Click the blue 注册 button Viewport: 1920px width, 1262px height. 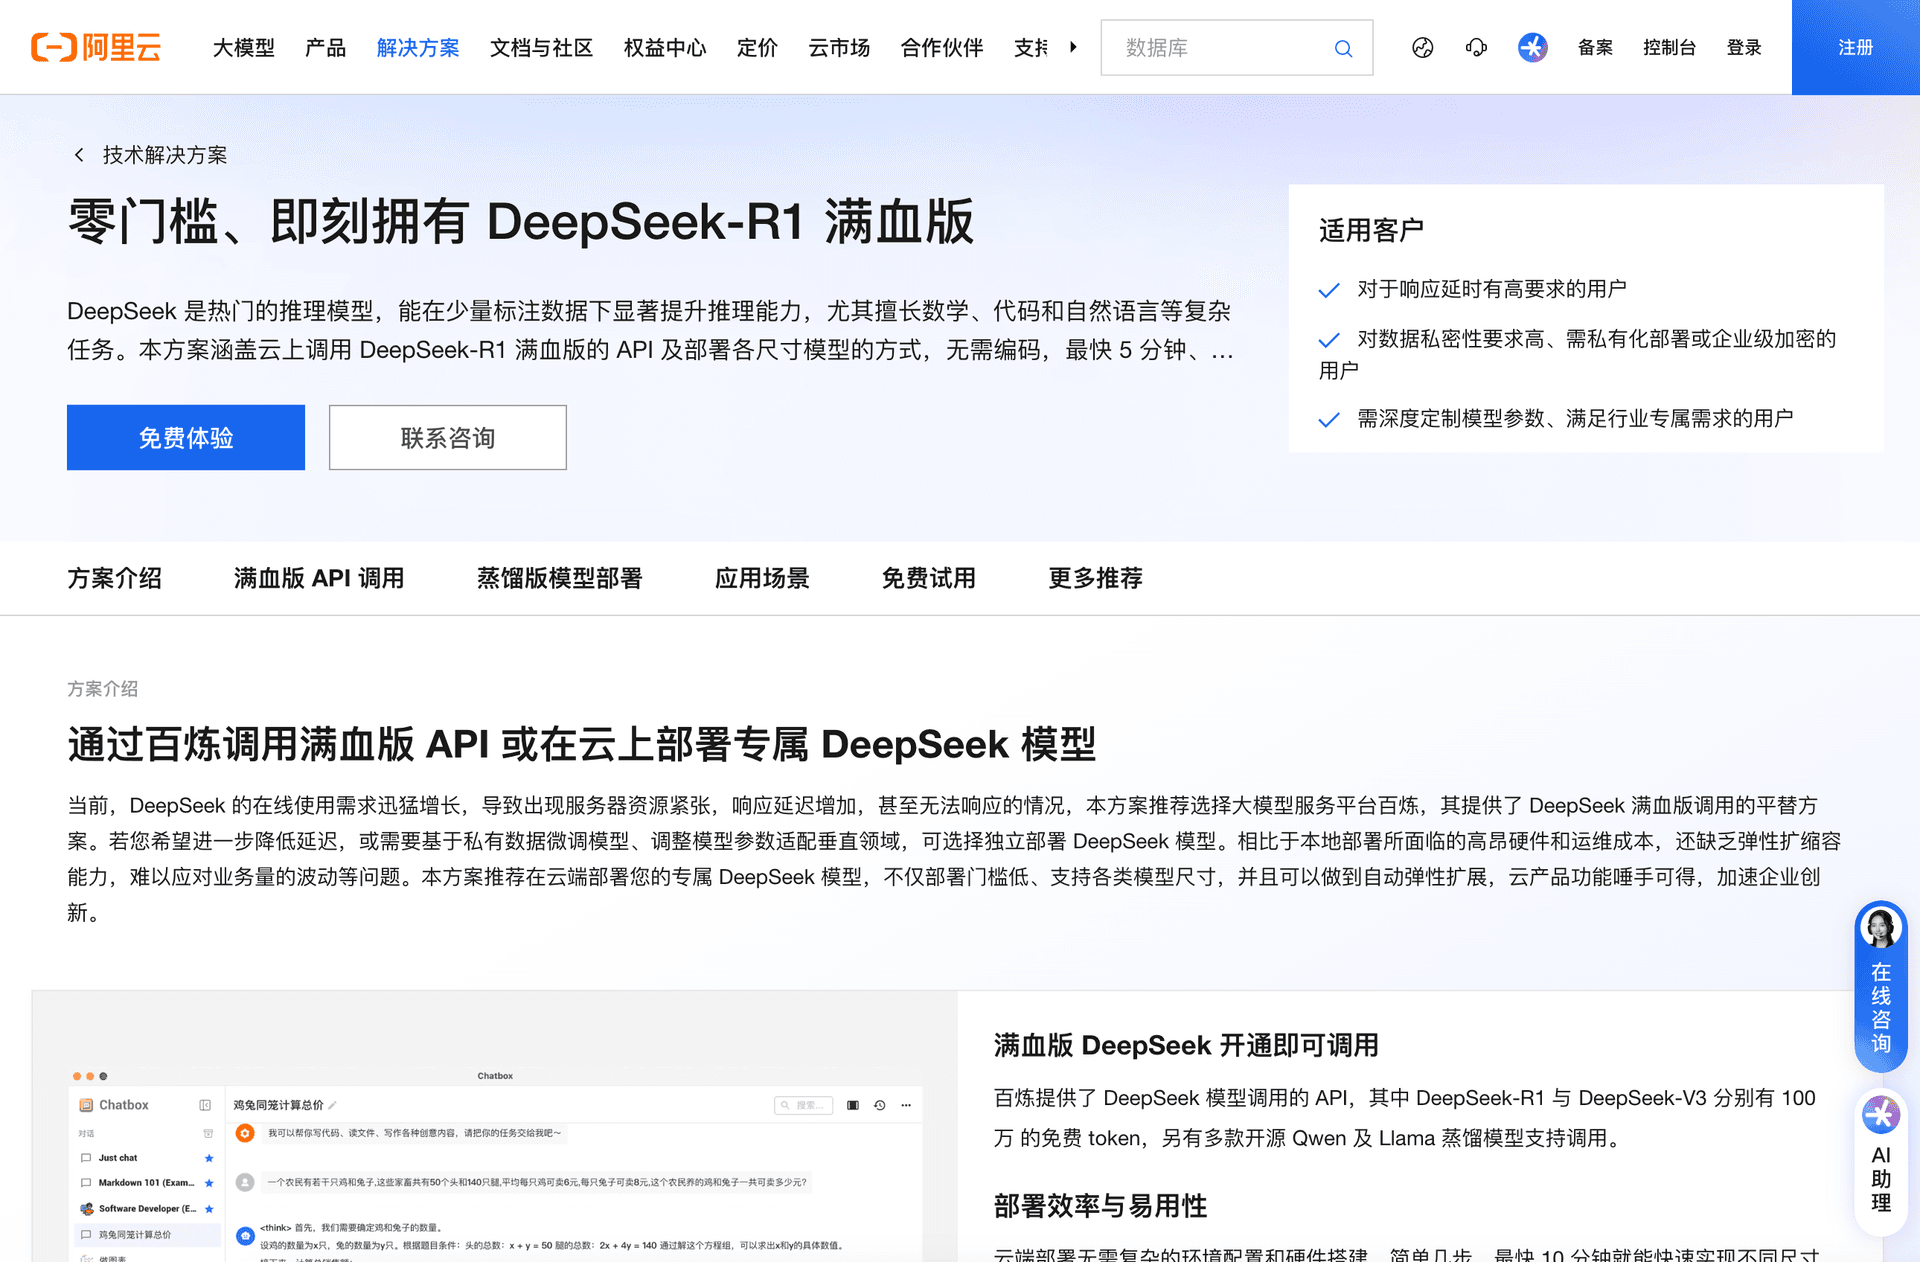(1855, 47)
